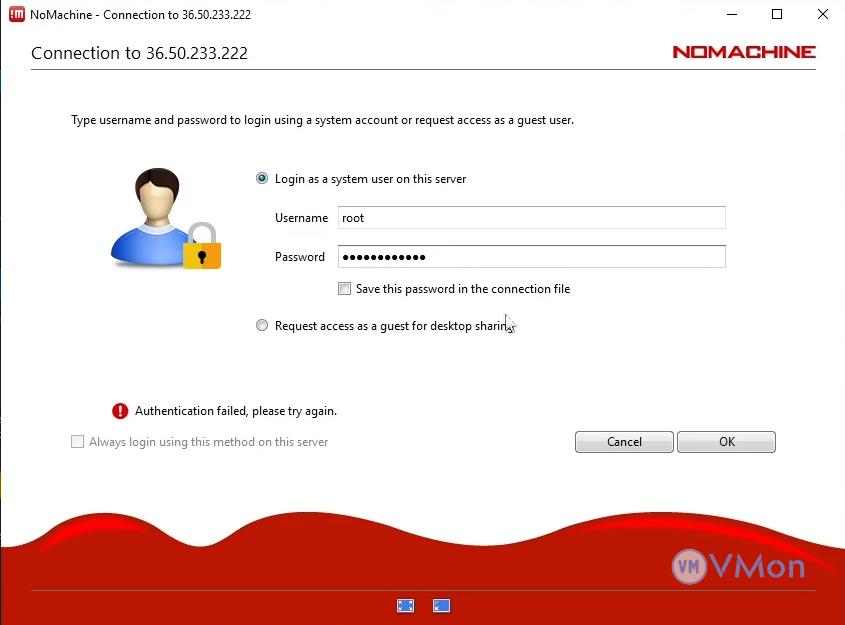Click the fullscreen icon at the bottom
The height and width of the screenshot is (625, 845).
click(405, 606)
